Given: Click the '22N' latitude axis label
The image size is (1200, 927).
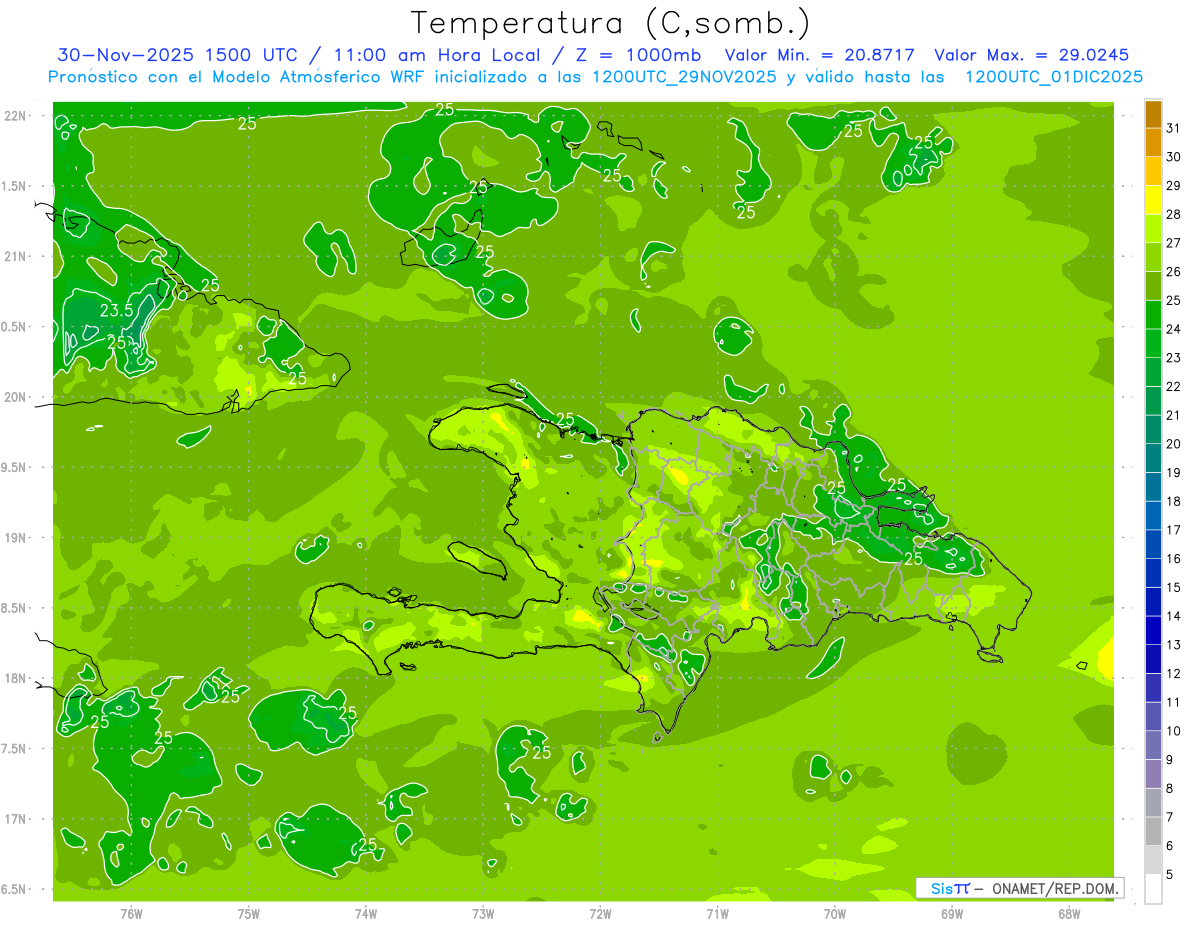Looking at the screenshot, I should (x=15, y=116).
